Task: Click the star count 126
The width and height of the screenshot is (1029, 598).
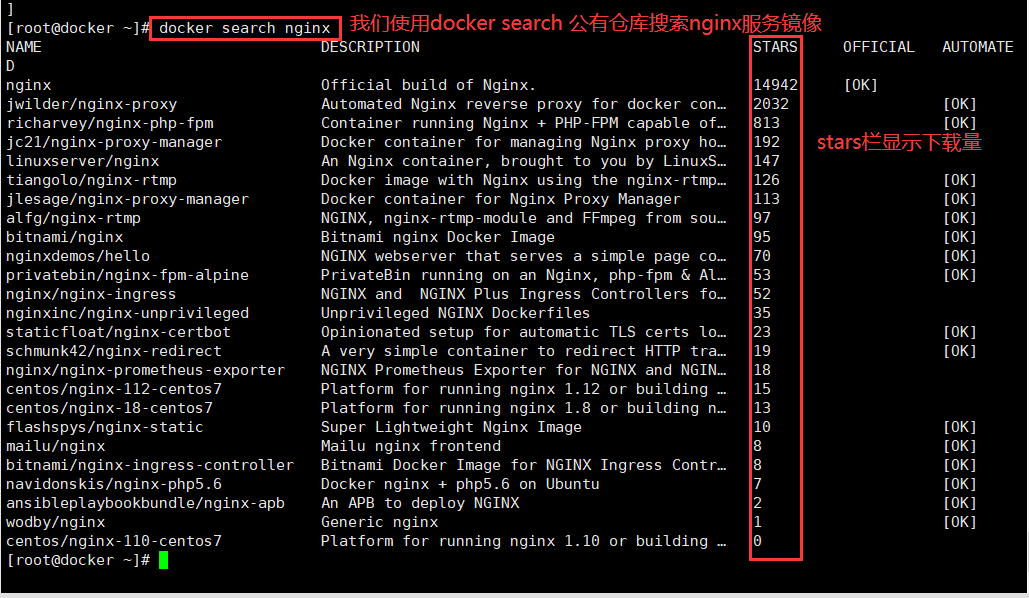Action: point(766,181)
